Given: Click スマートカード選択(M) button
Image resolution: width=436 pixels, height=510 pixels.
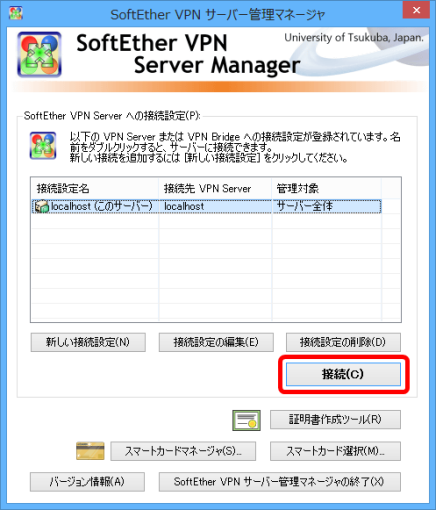Looking at the screenshot, I should tap(335, 451).
